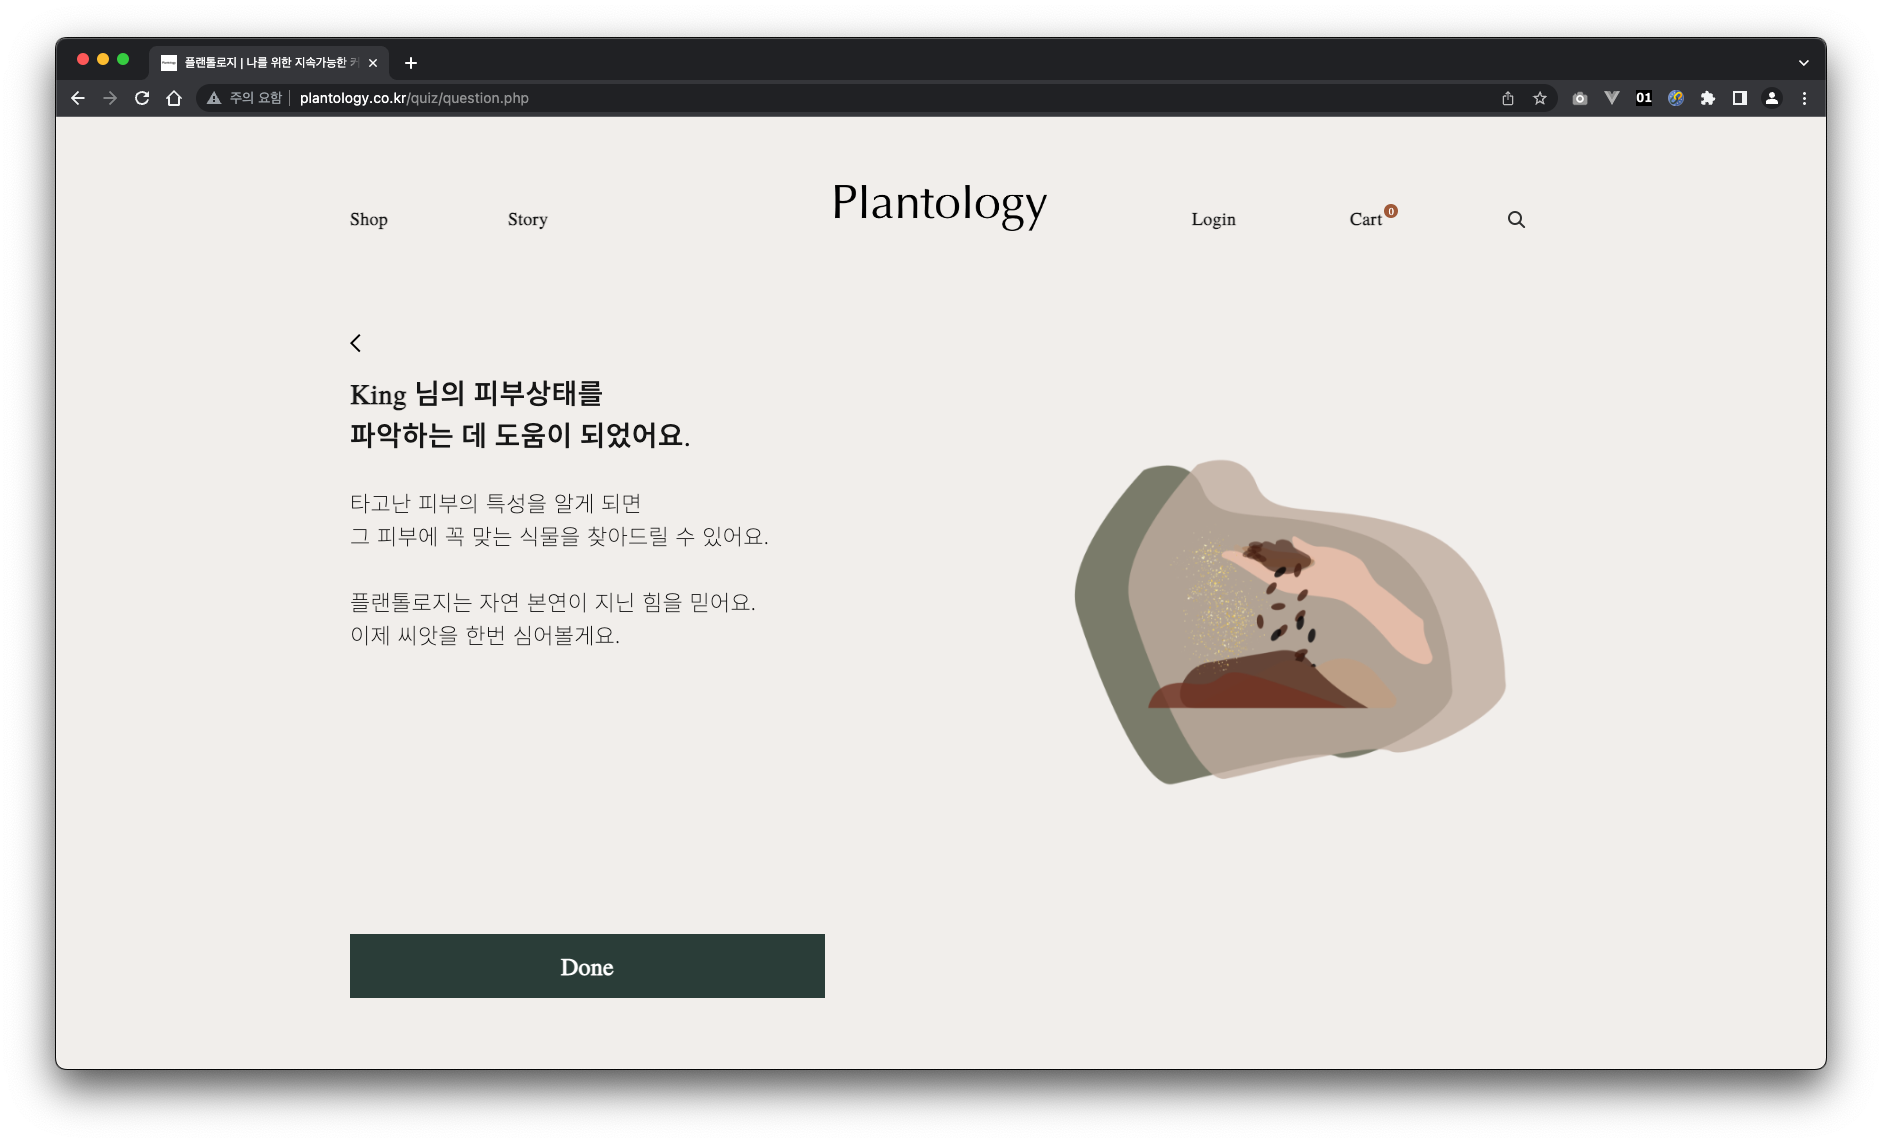The width and height of the screenshot is (1882, 1143).
Task: Close the 플랜톨로지 browser tab
Action: (x=373, y=63)
